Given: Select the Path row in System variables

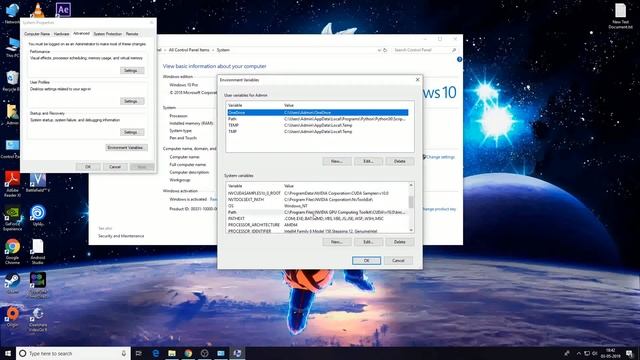Looking at the screenshot, I should point(318,212).
